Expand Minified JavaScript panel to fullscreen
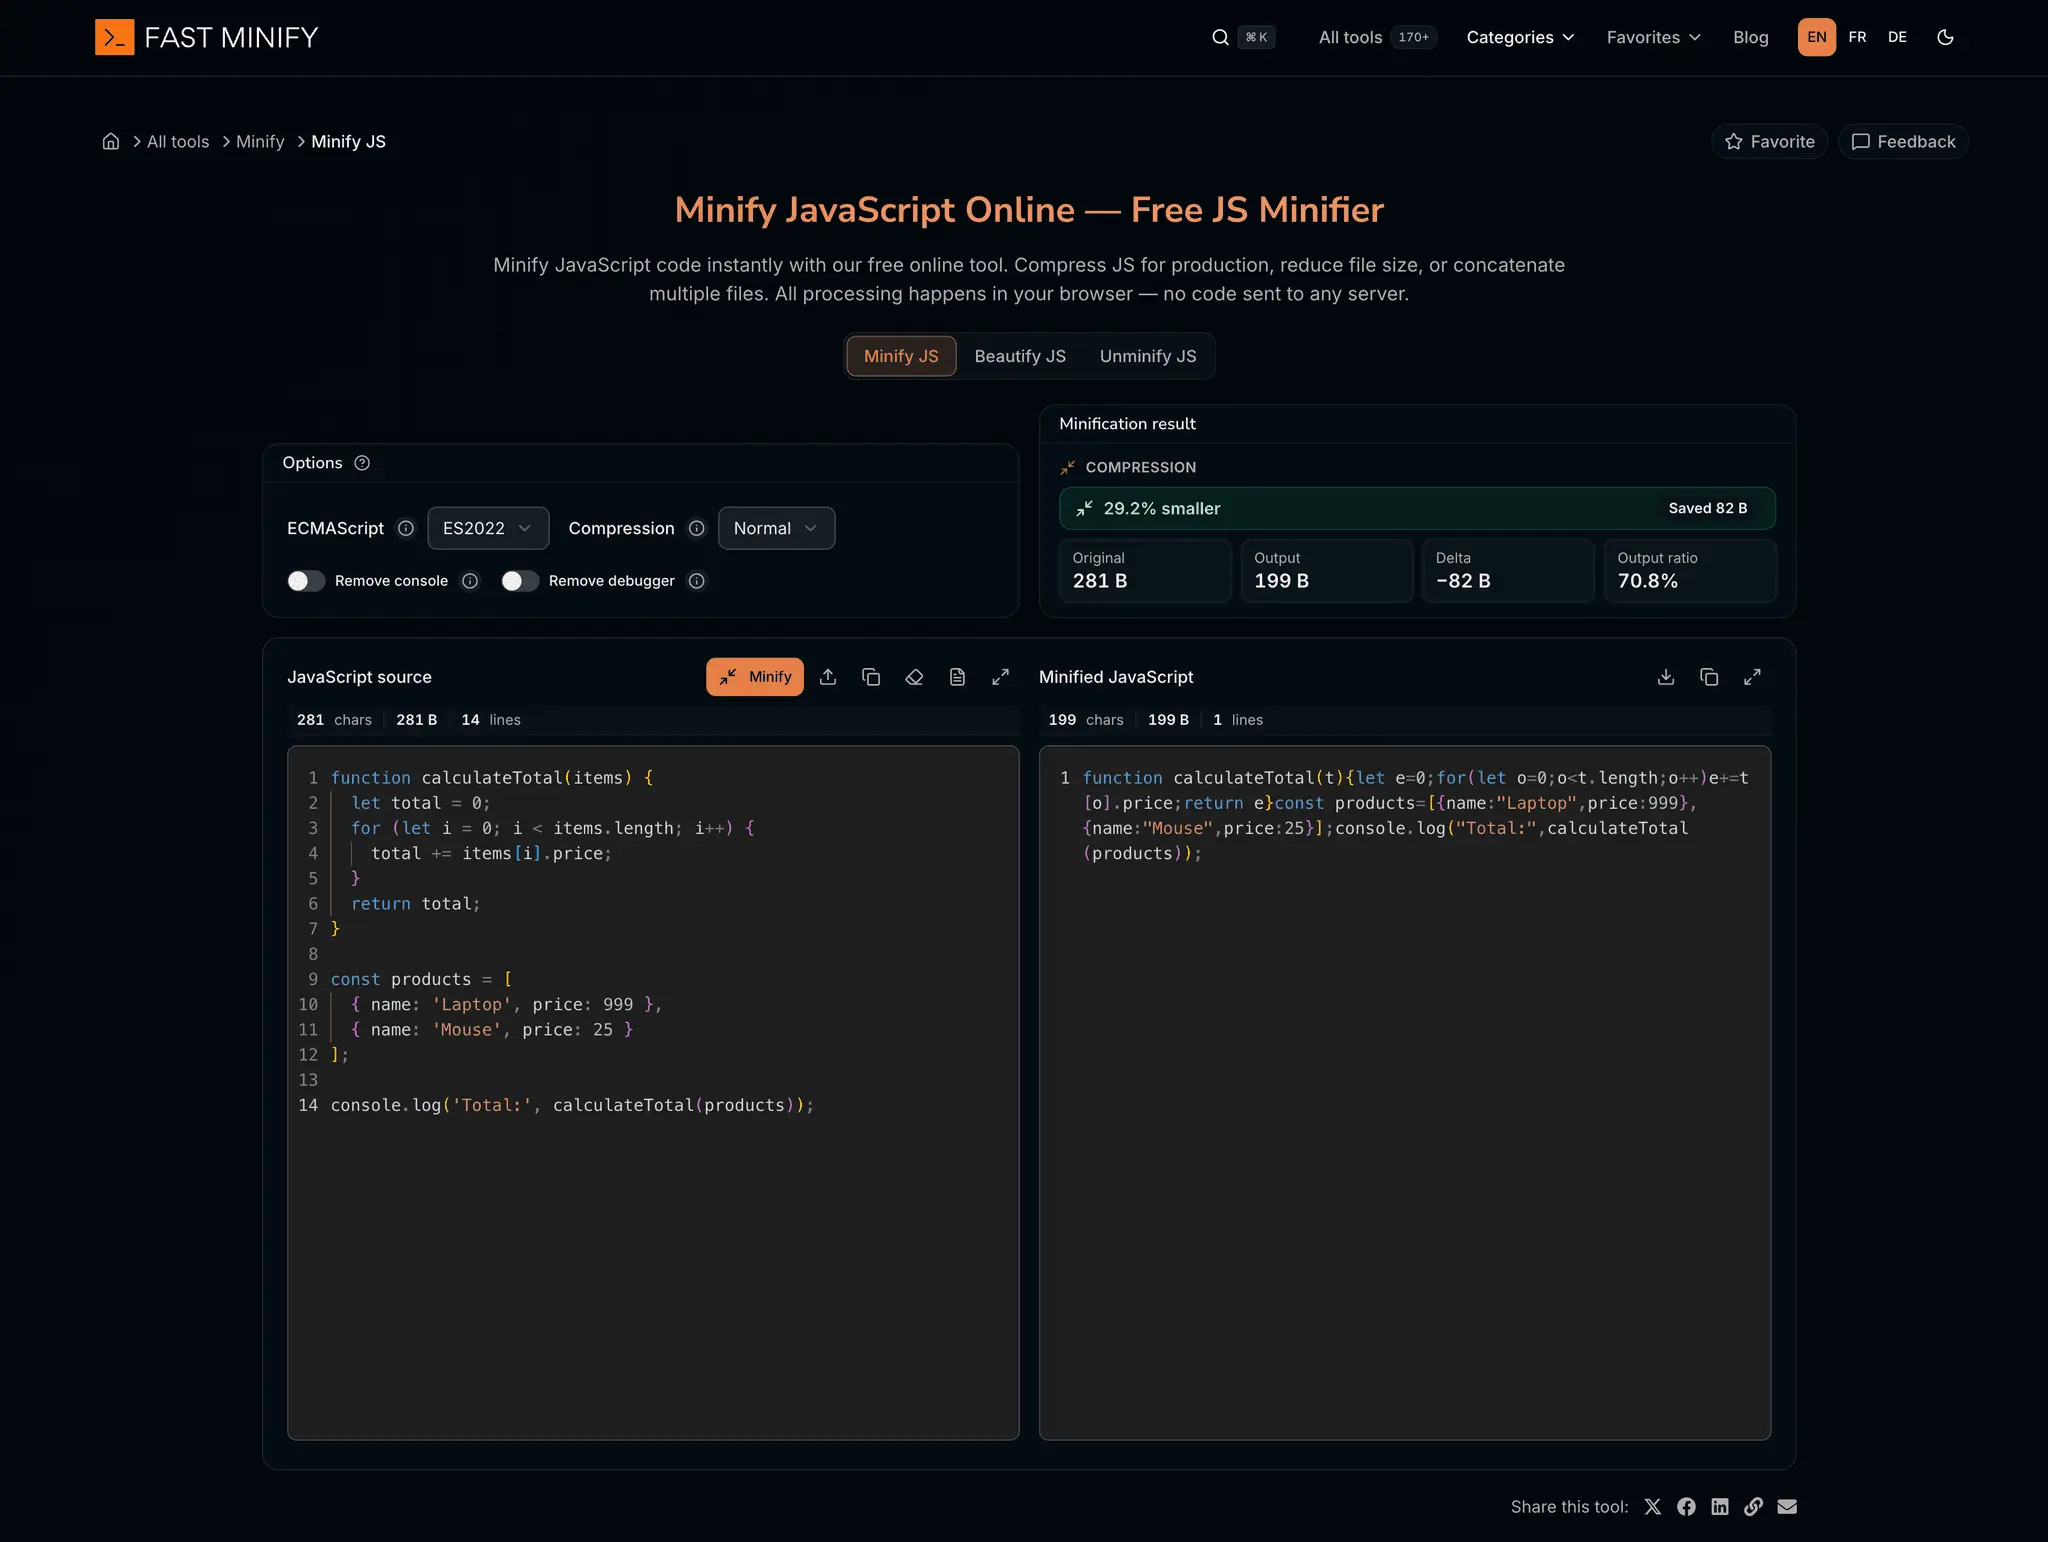 click(1752, 677)
